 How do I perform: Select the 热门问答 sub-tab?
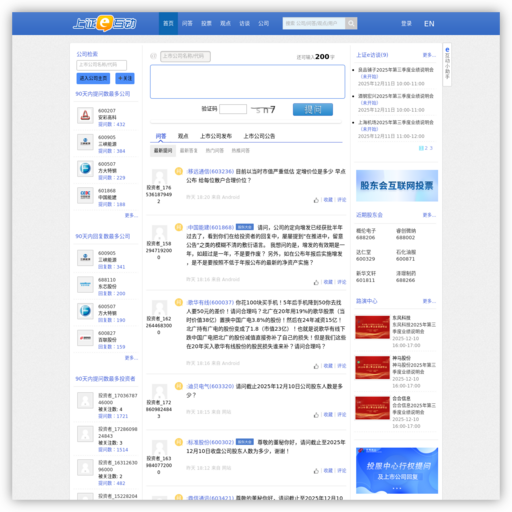point(215,151)
